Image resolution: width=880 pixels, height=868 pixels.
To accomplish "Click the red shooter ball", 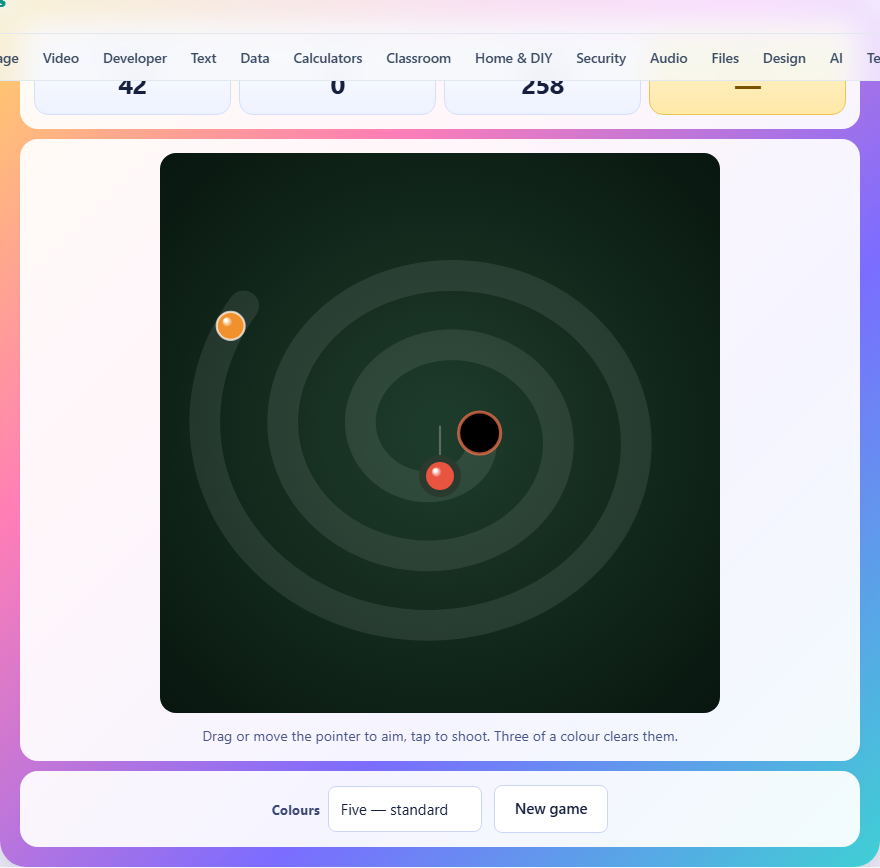I will tap(439, 476).
